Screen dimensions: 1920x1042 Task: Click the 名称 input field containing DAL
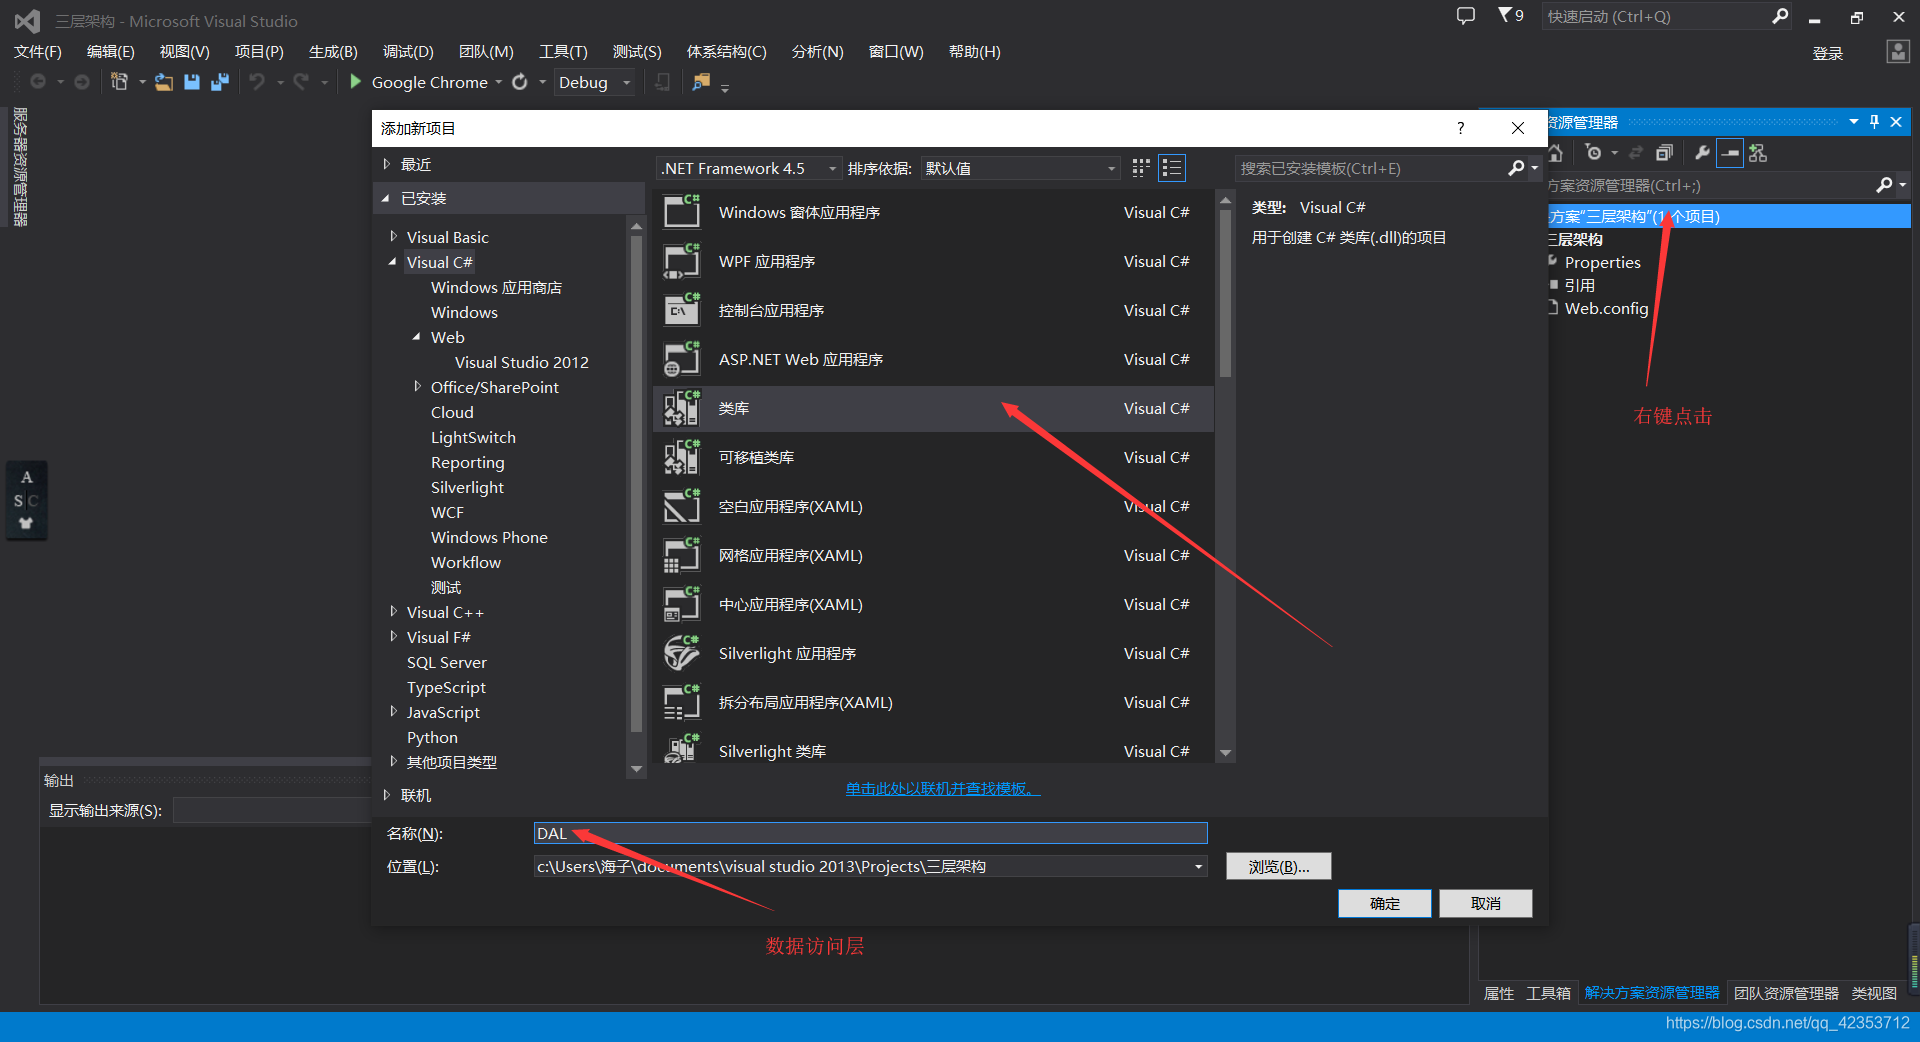[x=870, y=833]
